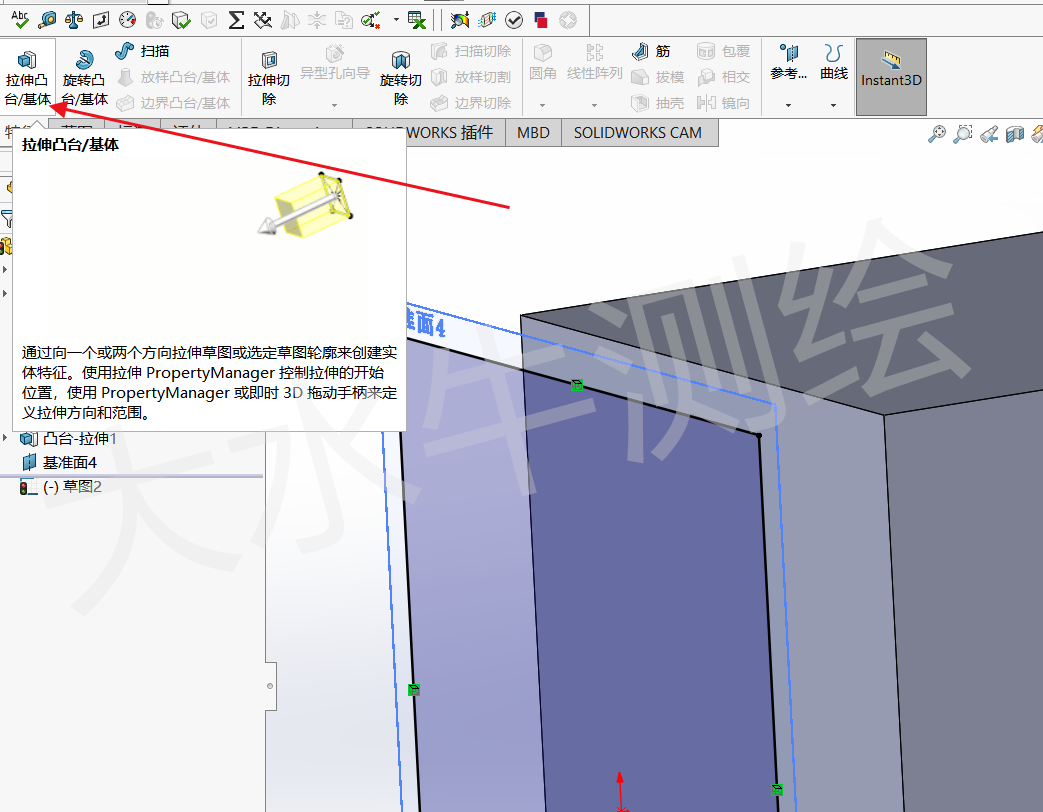This screenshot has width=1043, height=812.
Task: Open the Mass Properties scale icon
Action: 74,20
